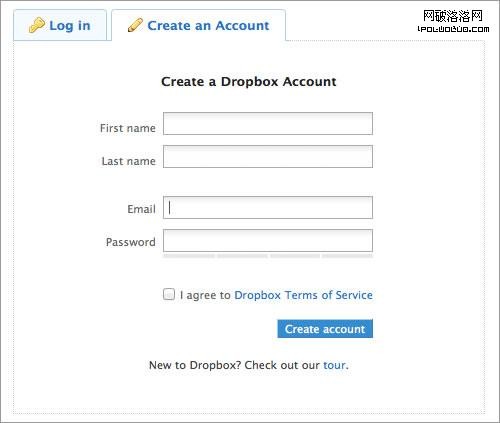Click the pencil icon beside Create an Account
500x423 pixels.
pos(135,25)
